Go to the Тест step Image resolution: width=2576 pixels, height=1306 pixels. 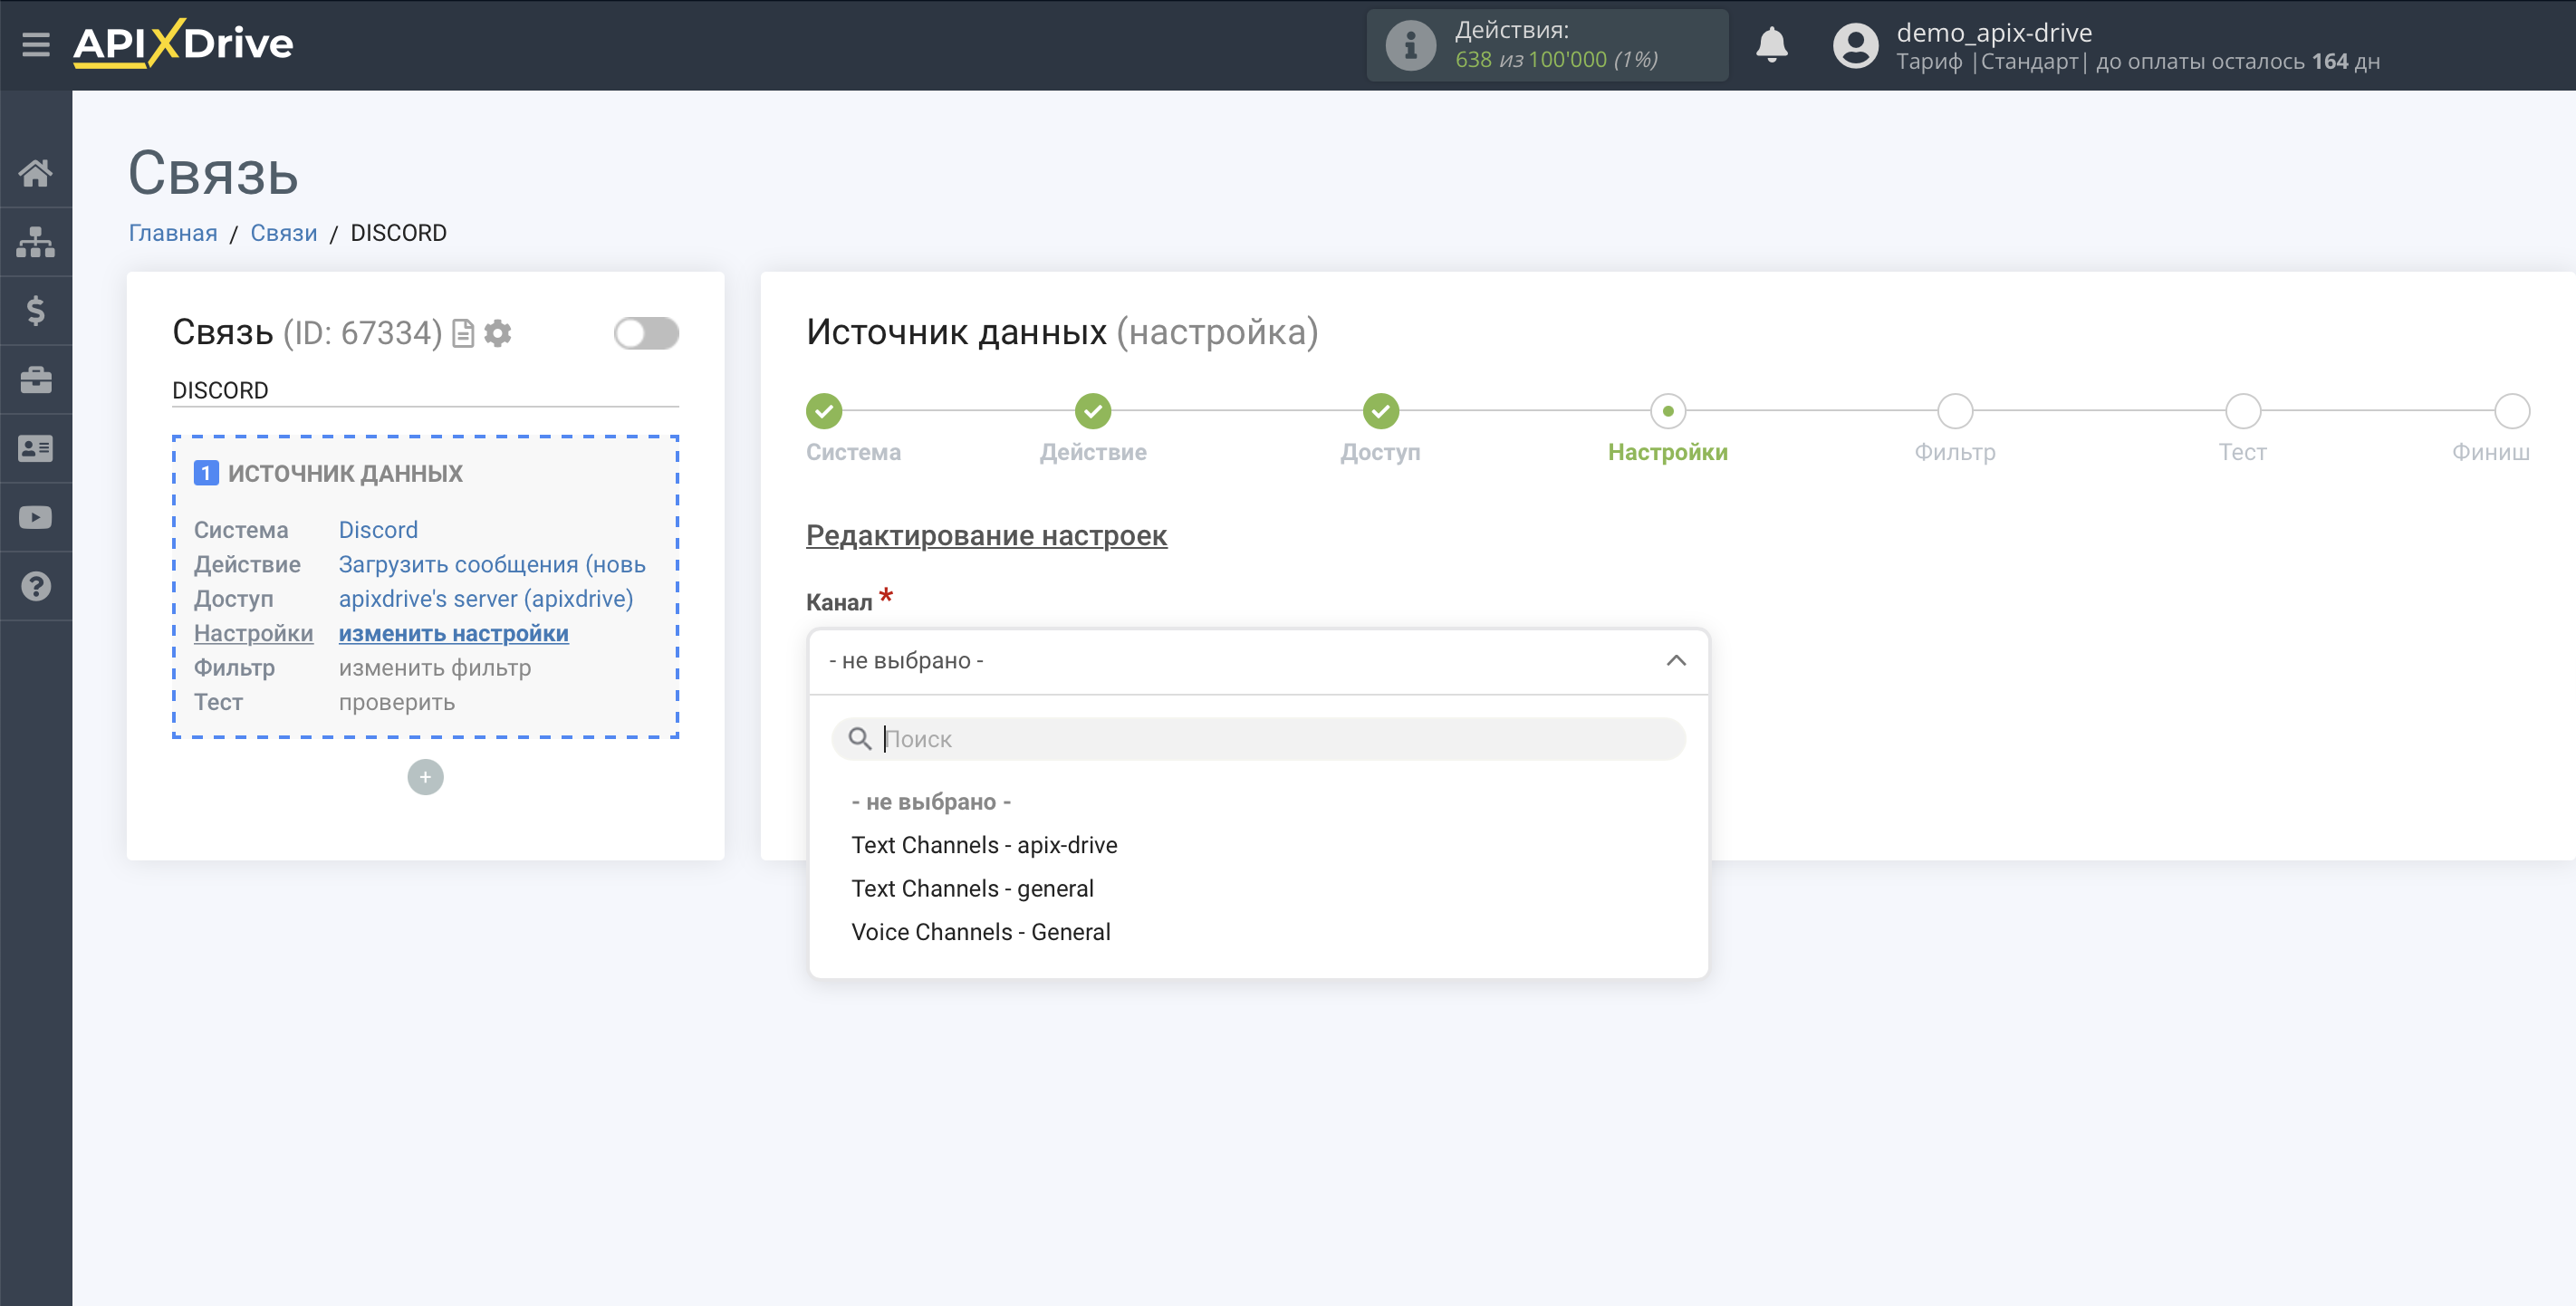[x=2243, y=411]
